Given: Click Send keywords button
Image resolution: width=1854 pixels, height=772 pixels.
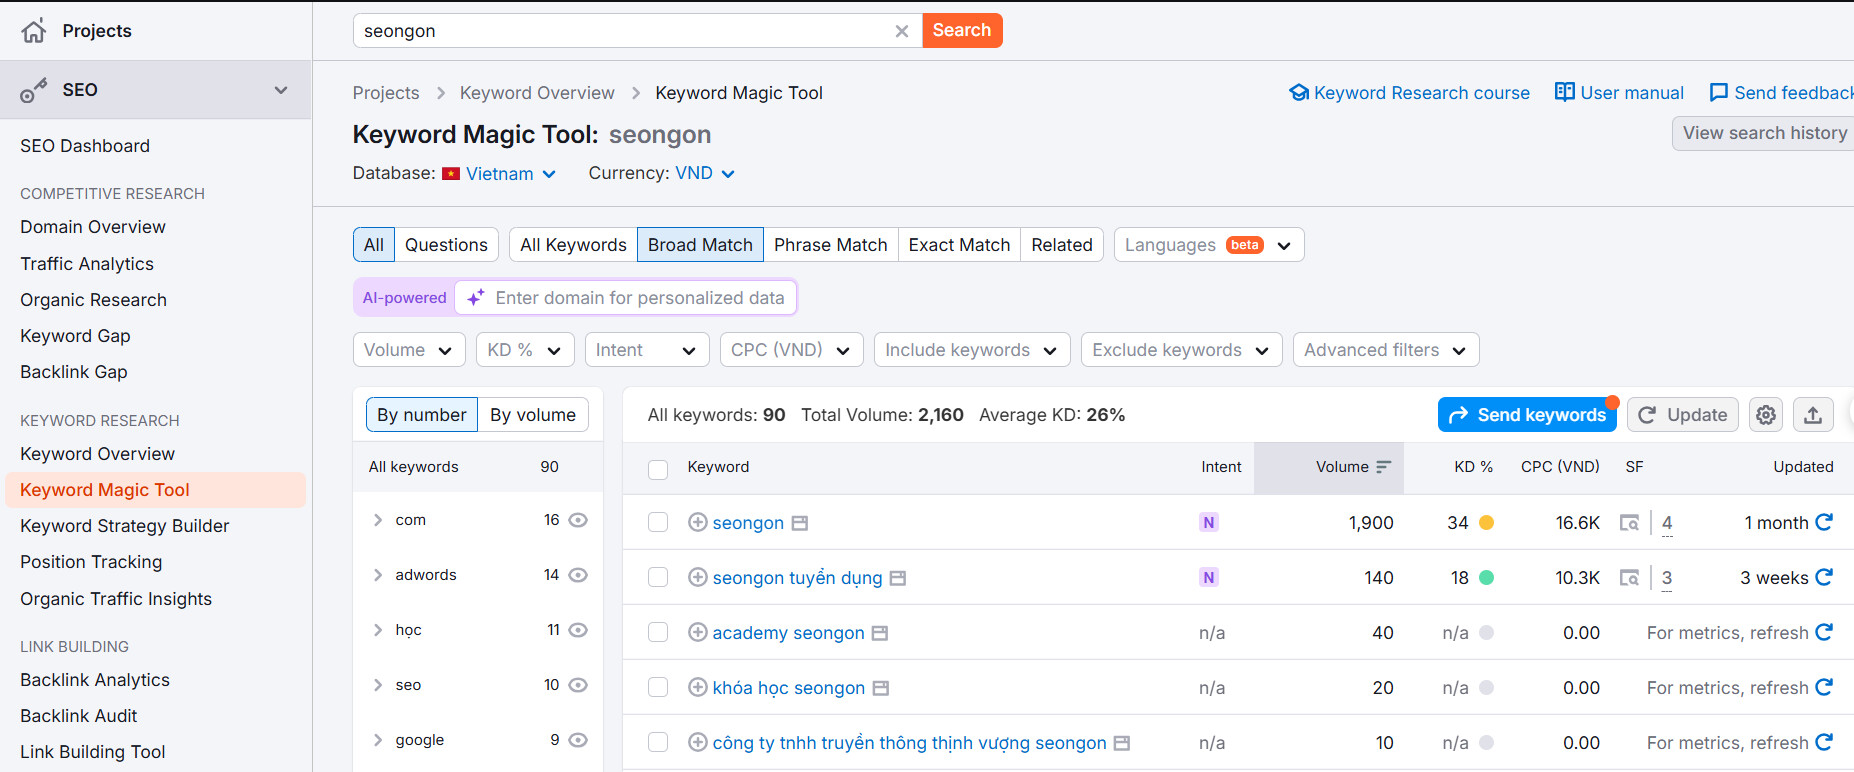Looking at the screenshot, I should point(1527,415).
